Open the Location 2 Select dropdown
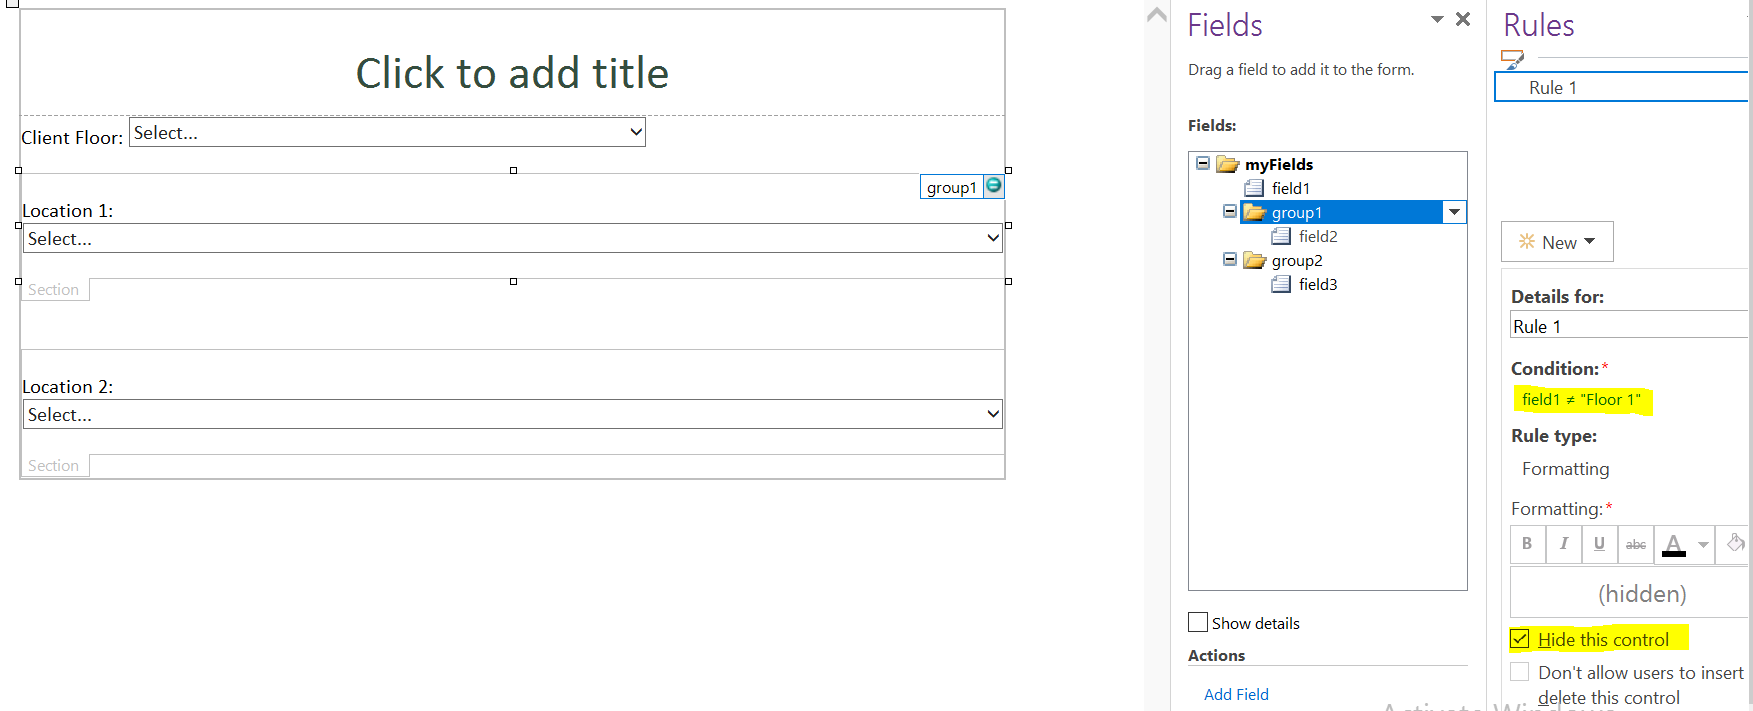 (991, 413)
